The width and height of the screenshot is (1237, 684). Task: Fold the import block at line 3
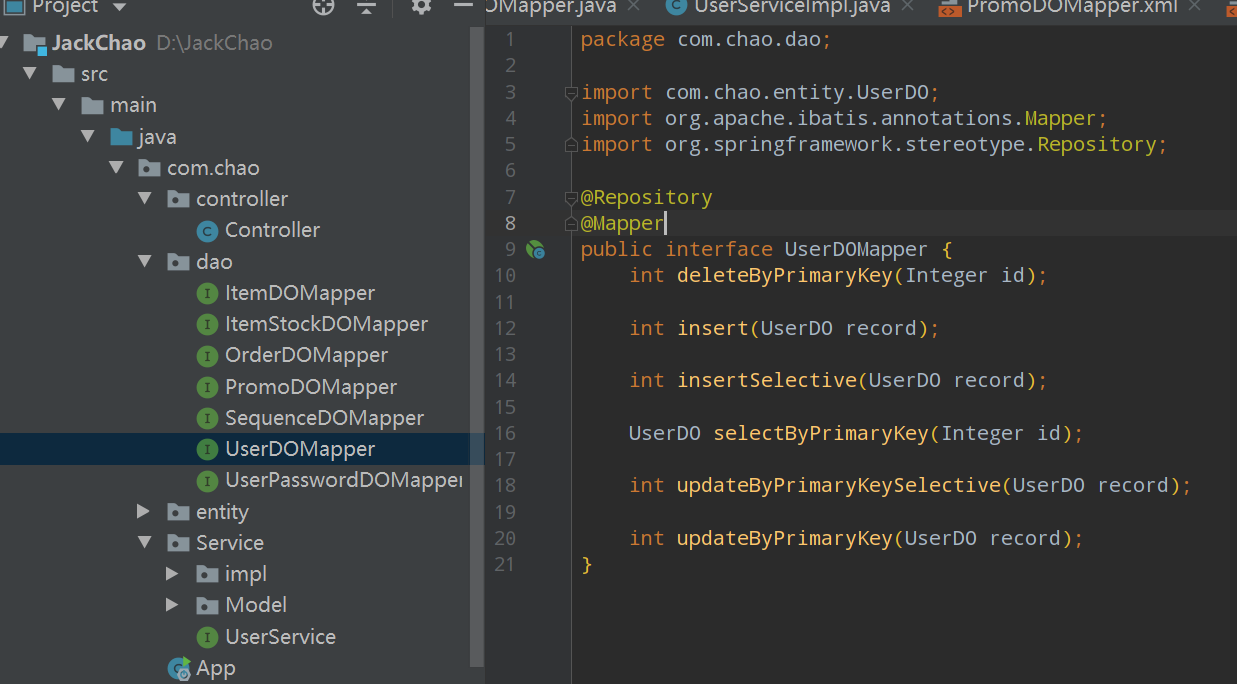pyautogui.click(x=571, y=93)
